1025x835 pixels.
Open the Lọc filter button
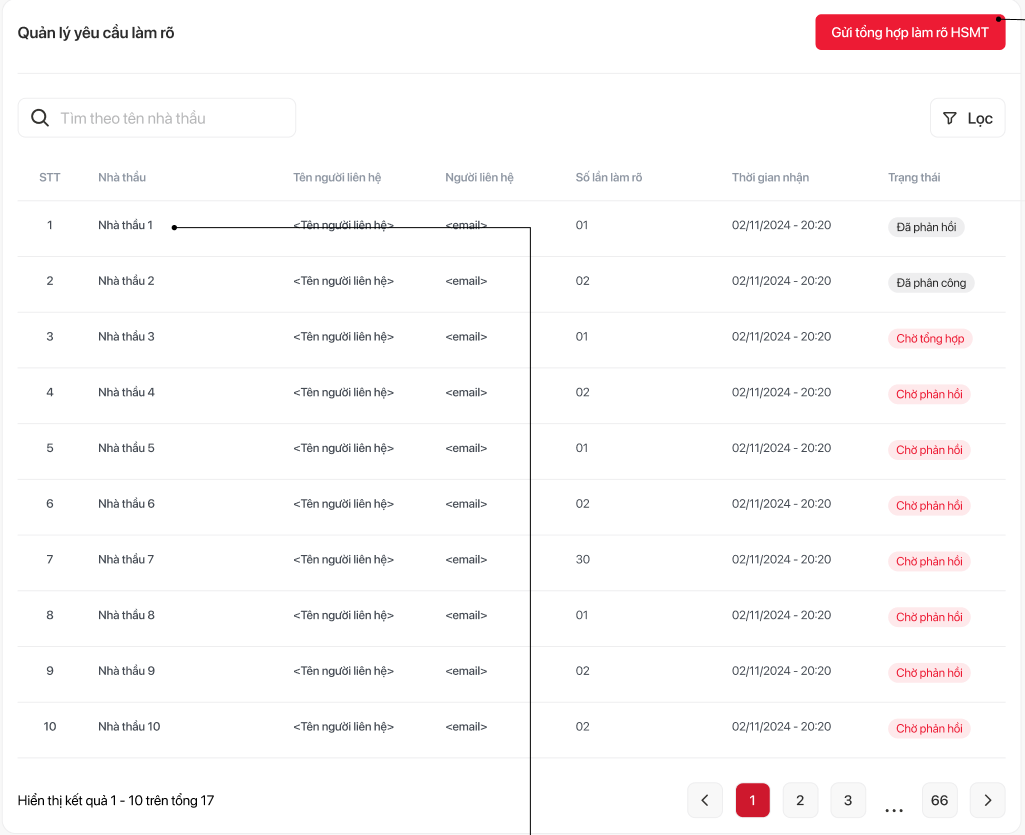pyautogui.click(x=967, y=118)
